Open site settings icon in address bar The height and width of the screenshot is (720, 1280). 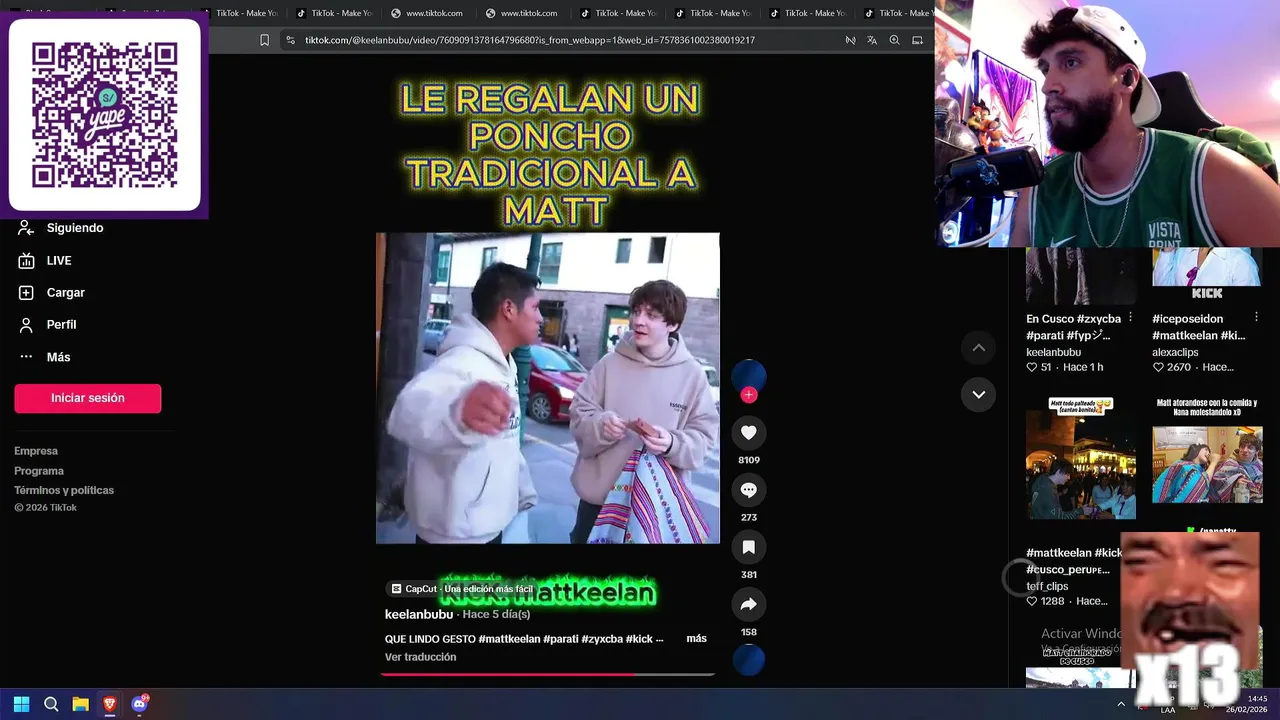(290, 40)
